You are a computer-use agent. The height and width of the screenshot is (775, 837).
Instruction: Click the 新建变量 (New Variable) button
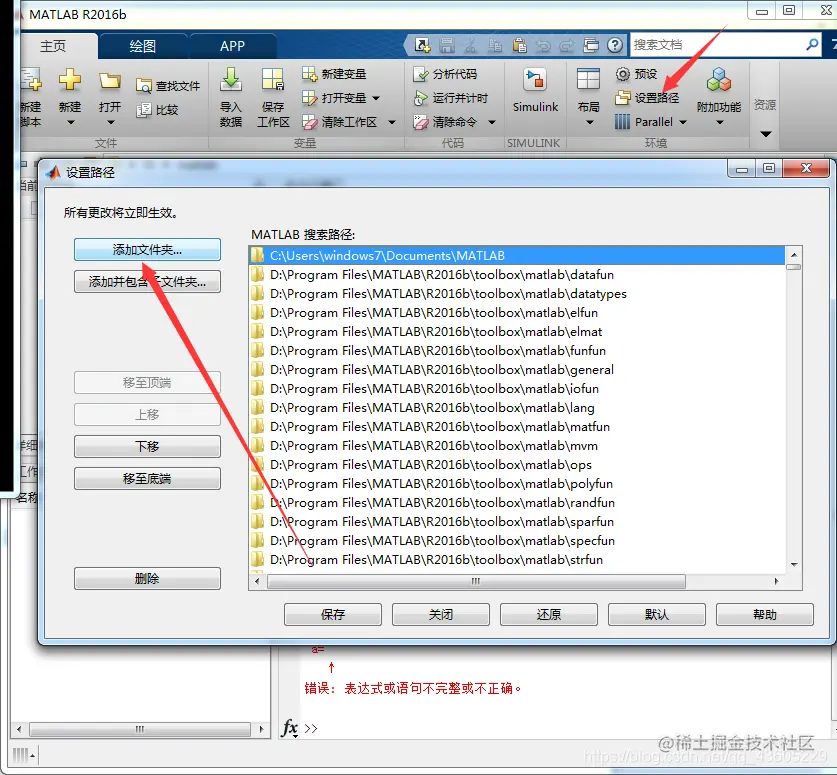(334, 74)
